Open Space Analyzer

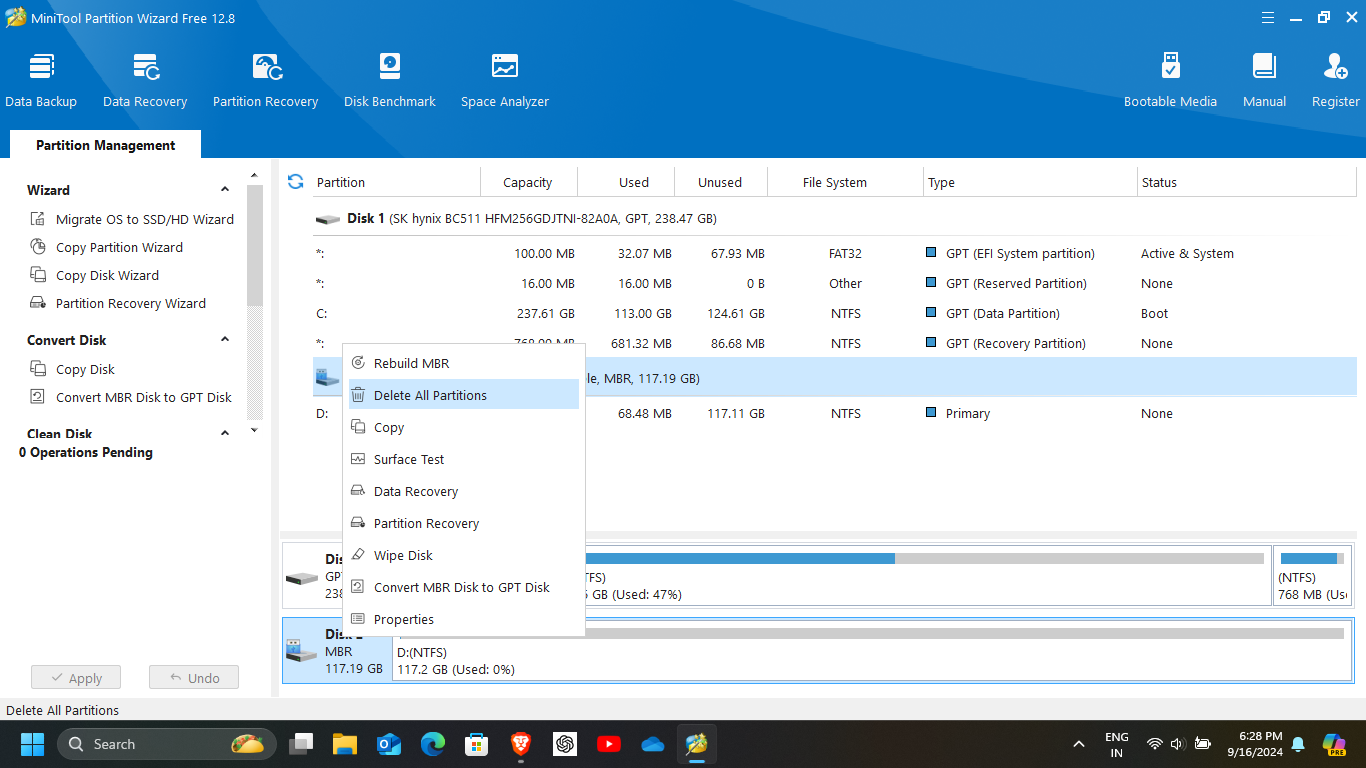505,80
